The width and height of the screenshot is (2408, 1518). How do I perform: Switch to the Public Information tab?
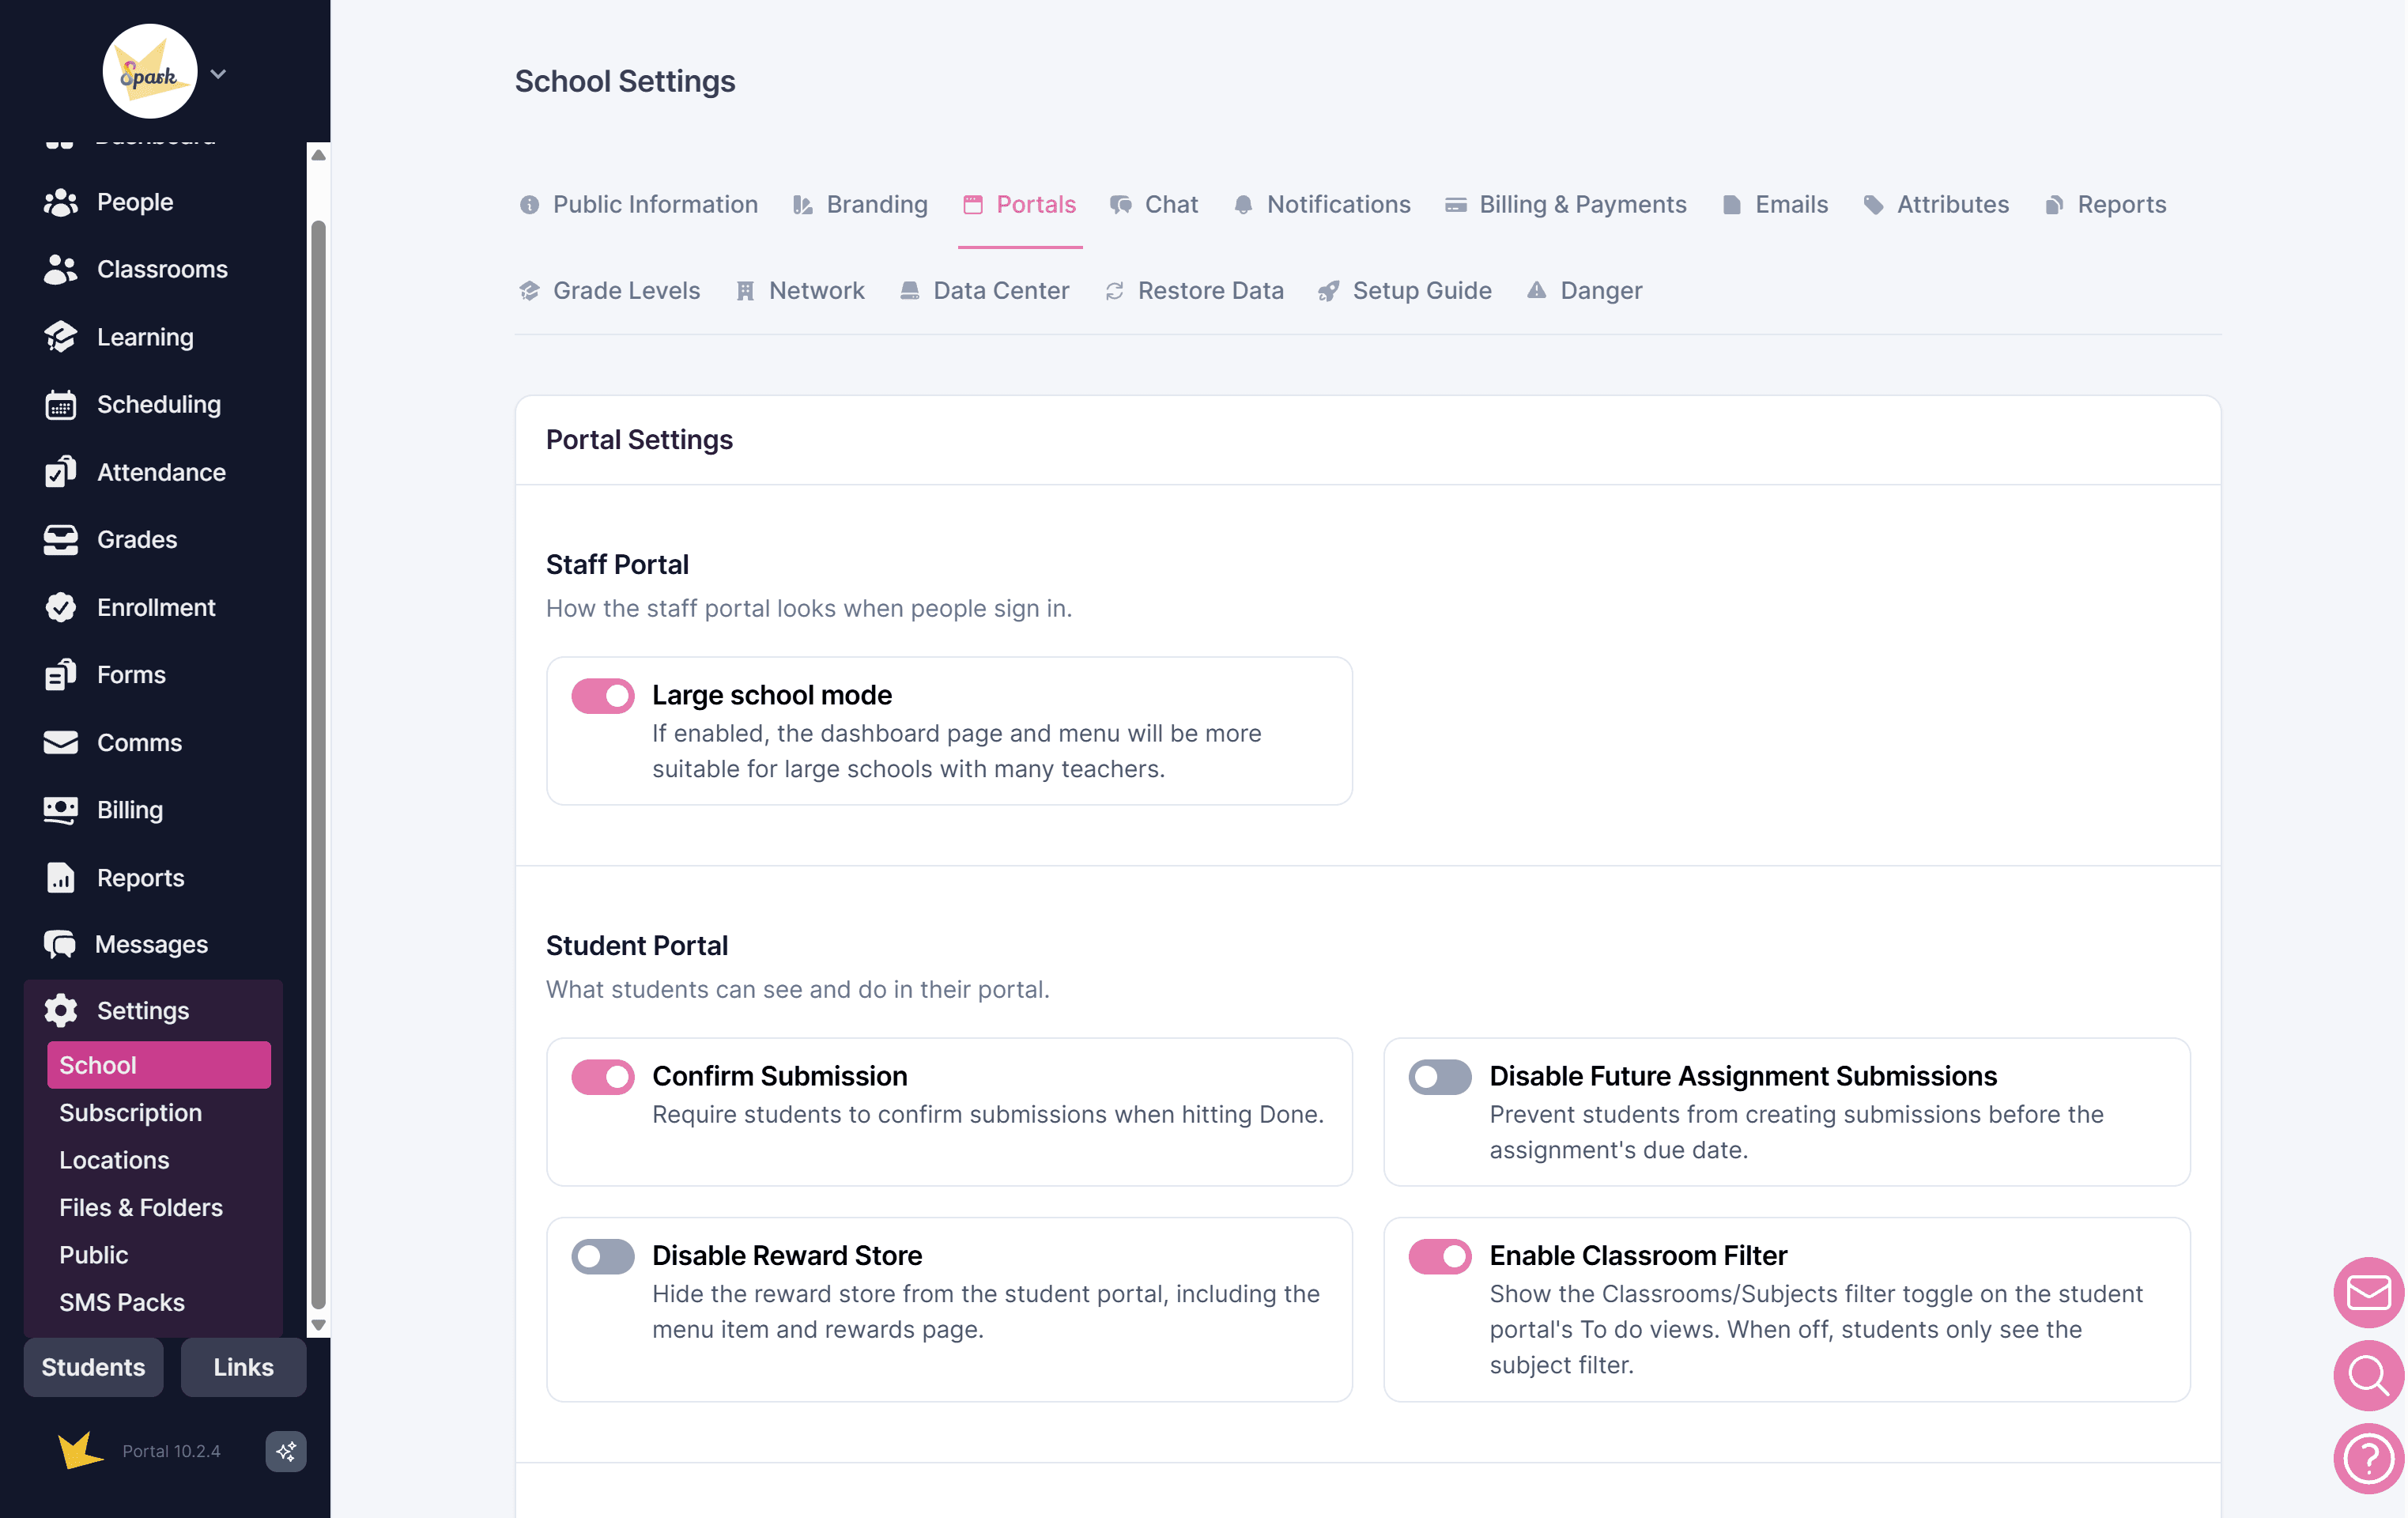pyautogui.click(x=639, y=205)
